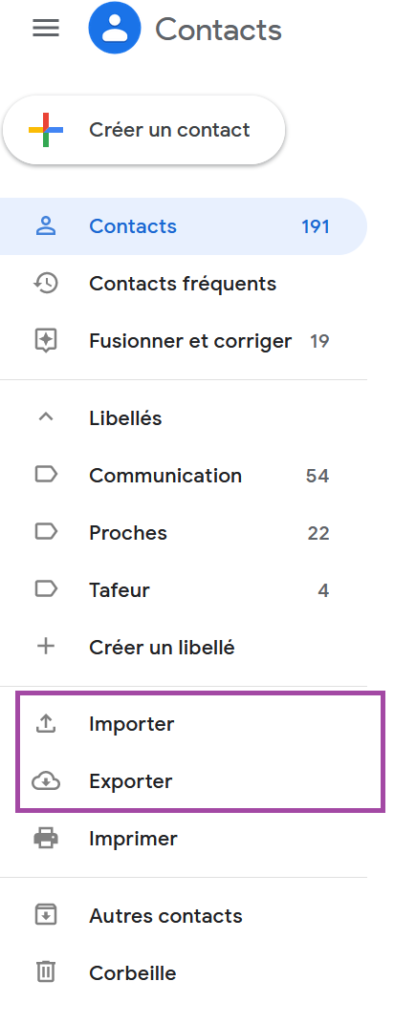Click the Exporter cloud download icon
This screenshot has height=1024, width=394.
click(x=46, y=781)
